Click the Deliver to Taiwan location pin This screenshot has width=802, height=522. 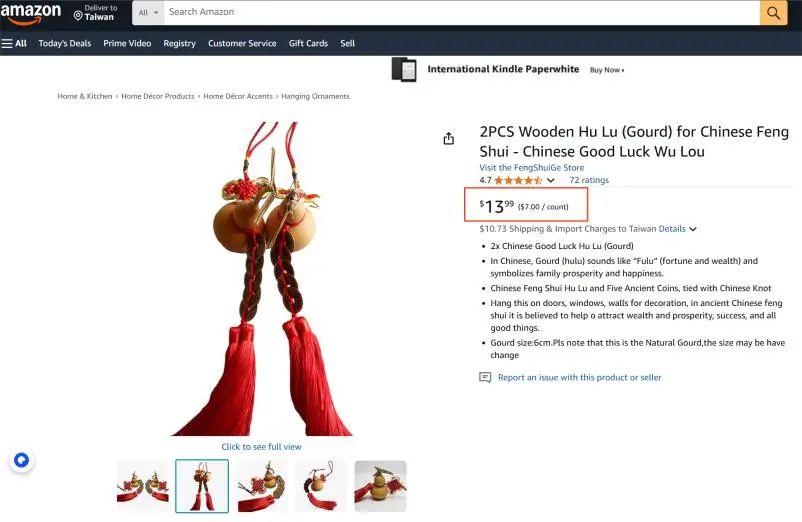tap(78, 16)
